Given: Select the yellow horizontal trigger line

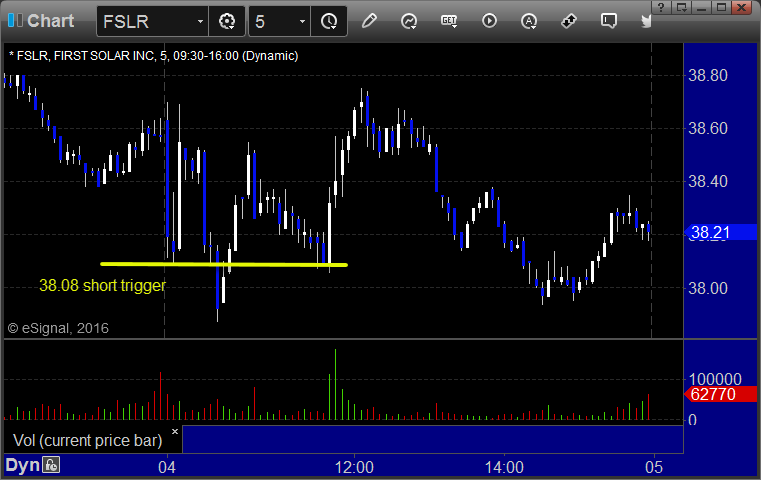Looking at the screenshot, I should point(224,265).
